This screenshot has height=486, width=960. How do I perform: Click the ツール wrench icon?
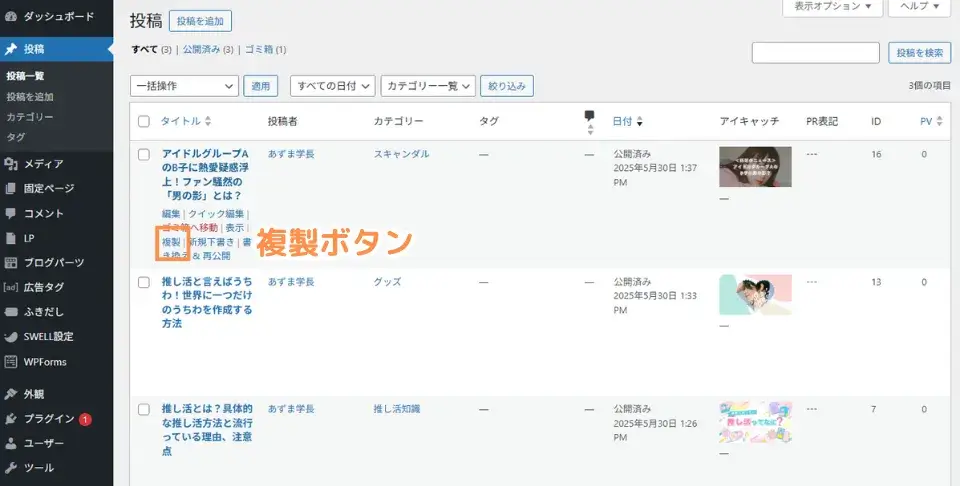pos(10,468)
